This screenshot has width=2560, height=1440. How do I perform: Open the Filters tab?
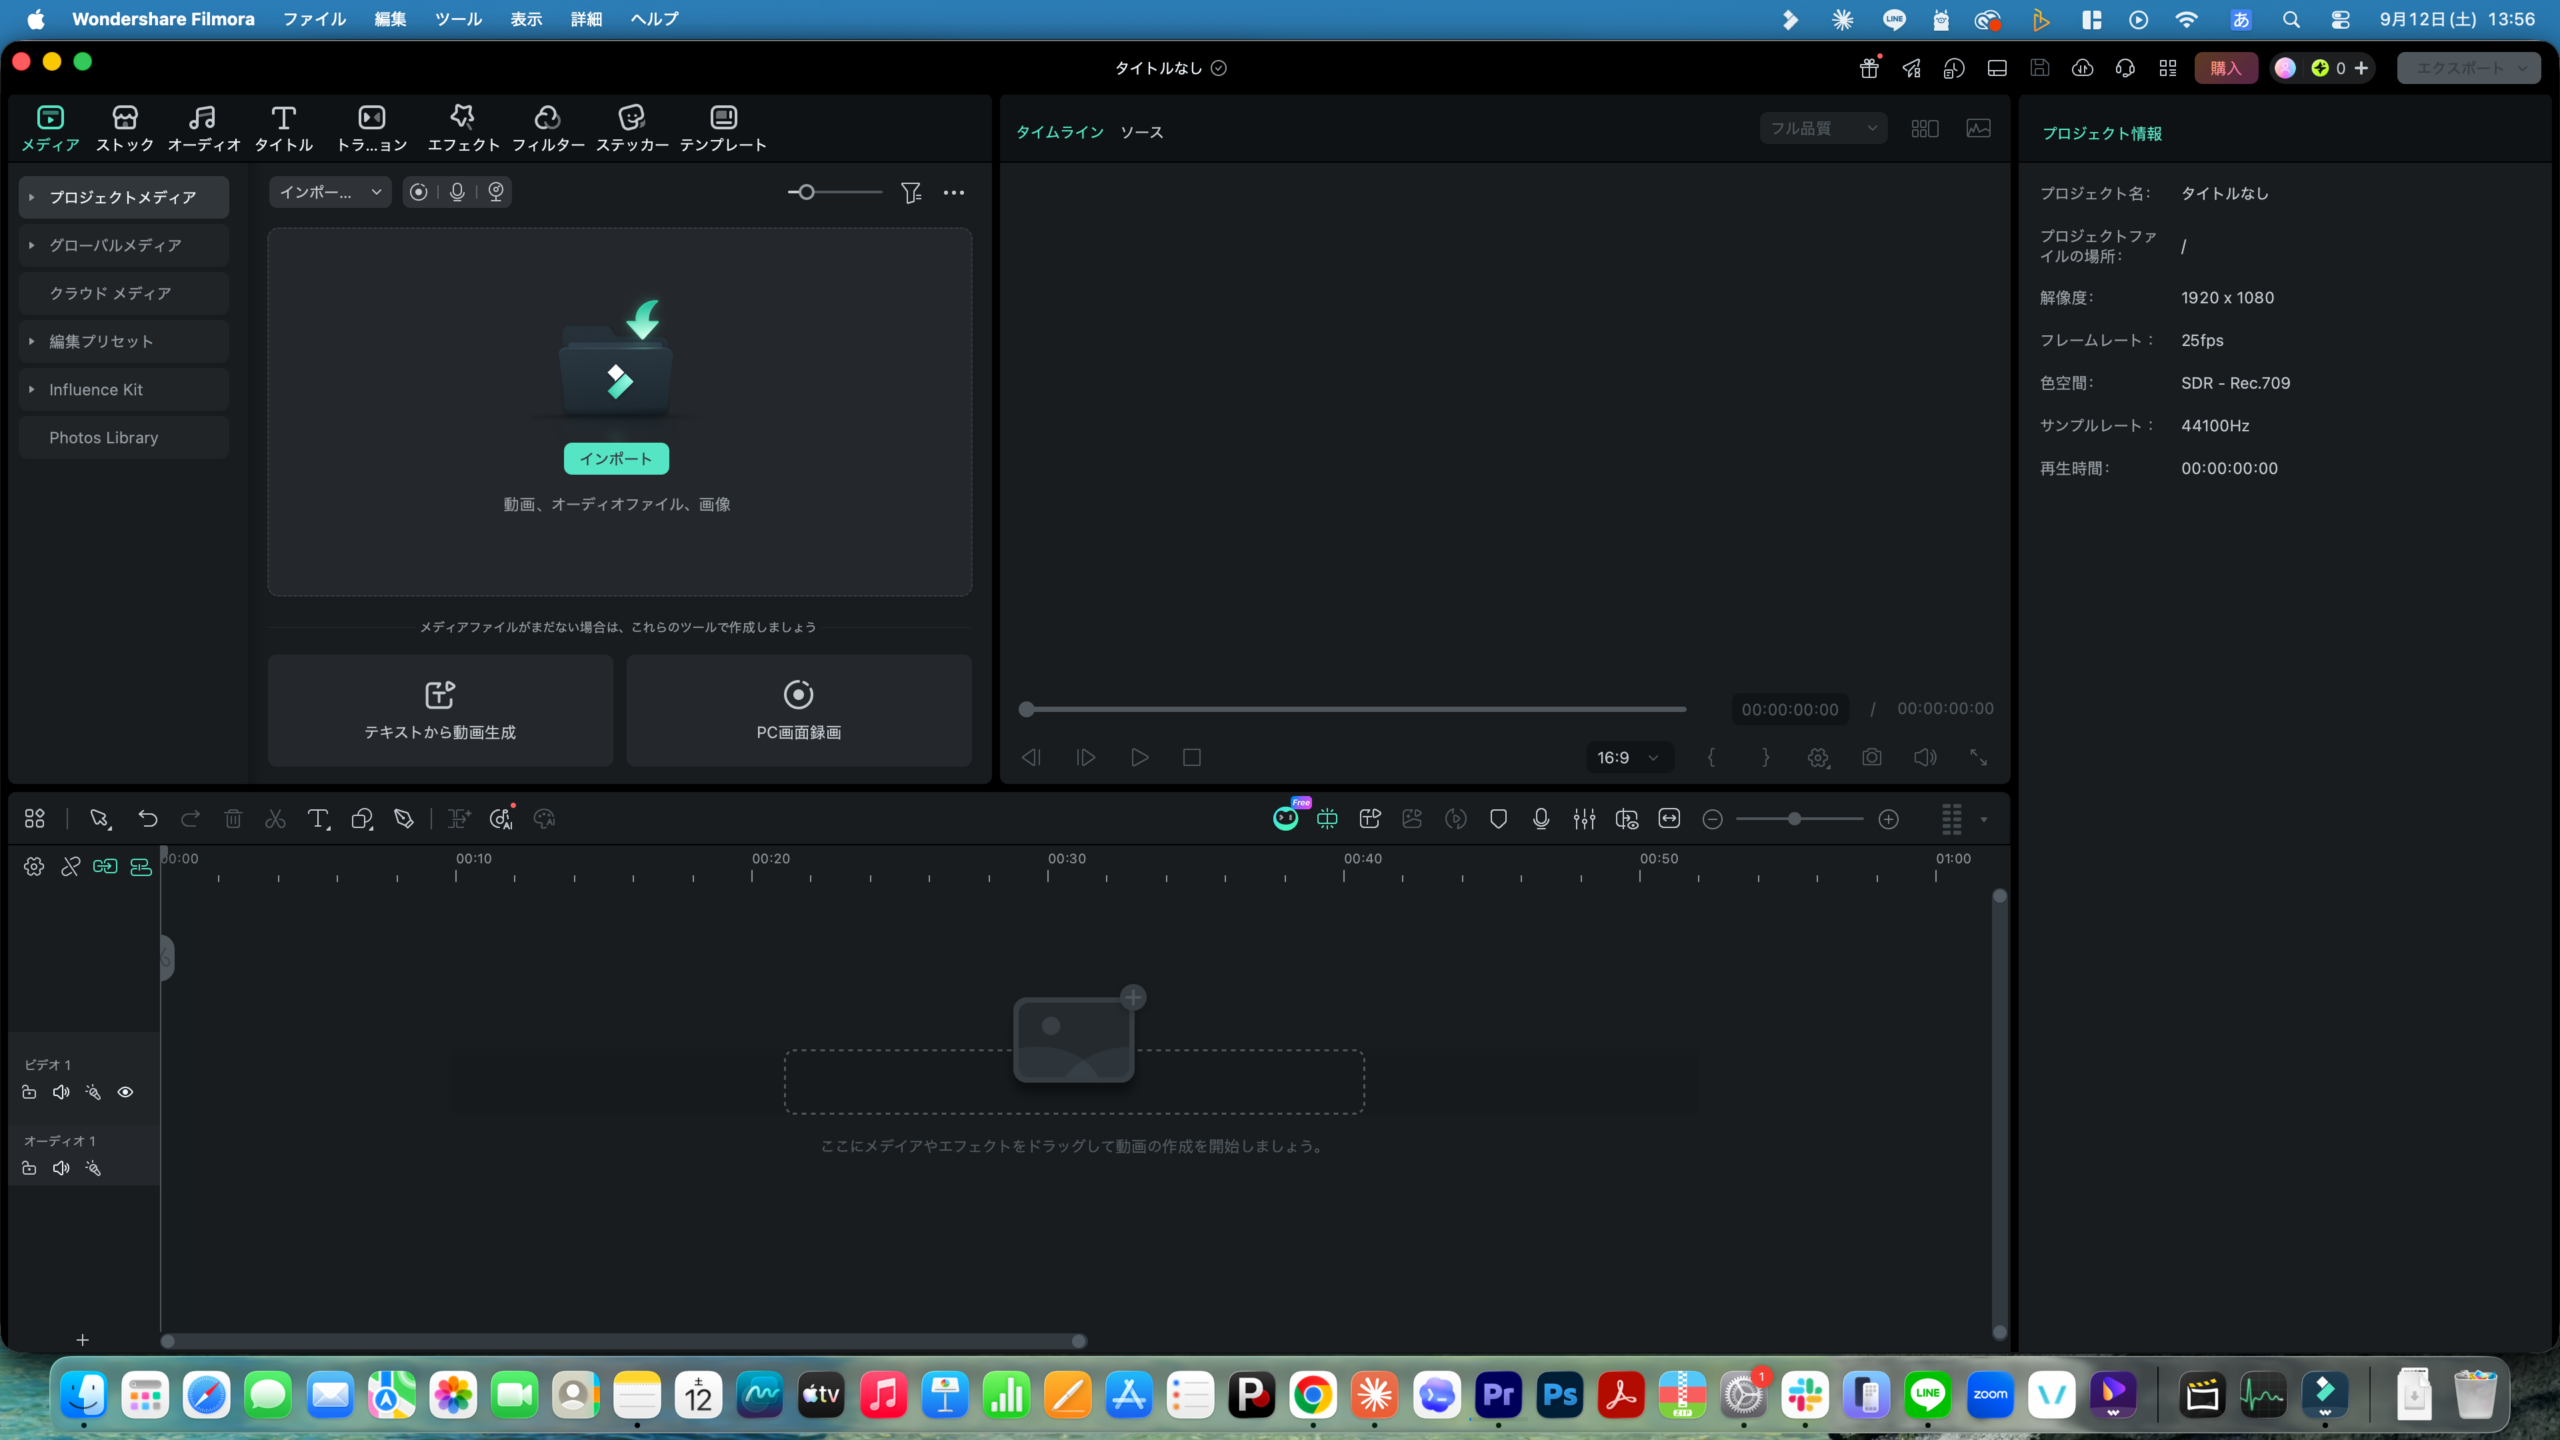coord(548,129)
